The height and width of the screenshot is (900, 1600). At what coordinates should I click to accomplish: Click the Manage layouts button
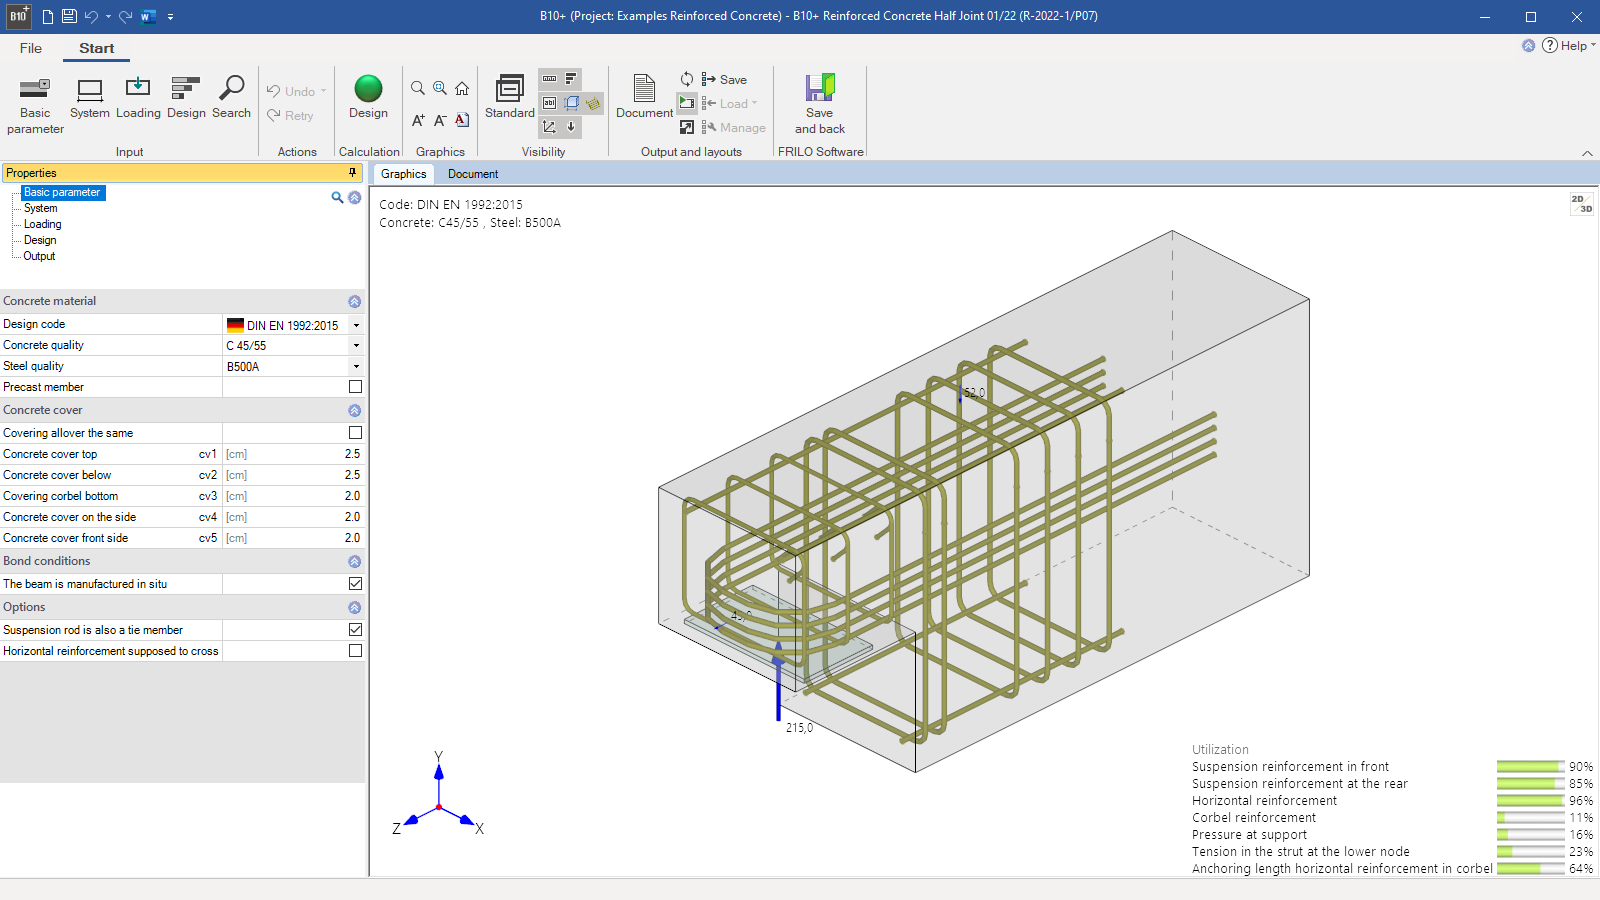[x=734, y=127]
